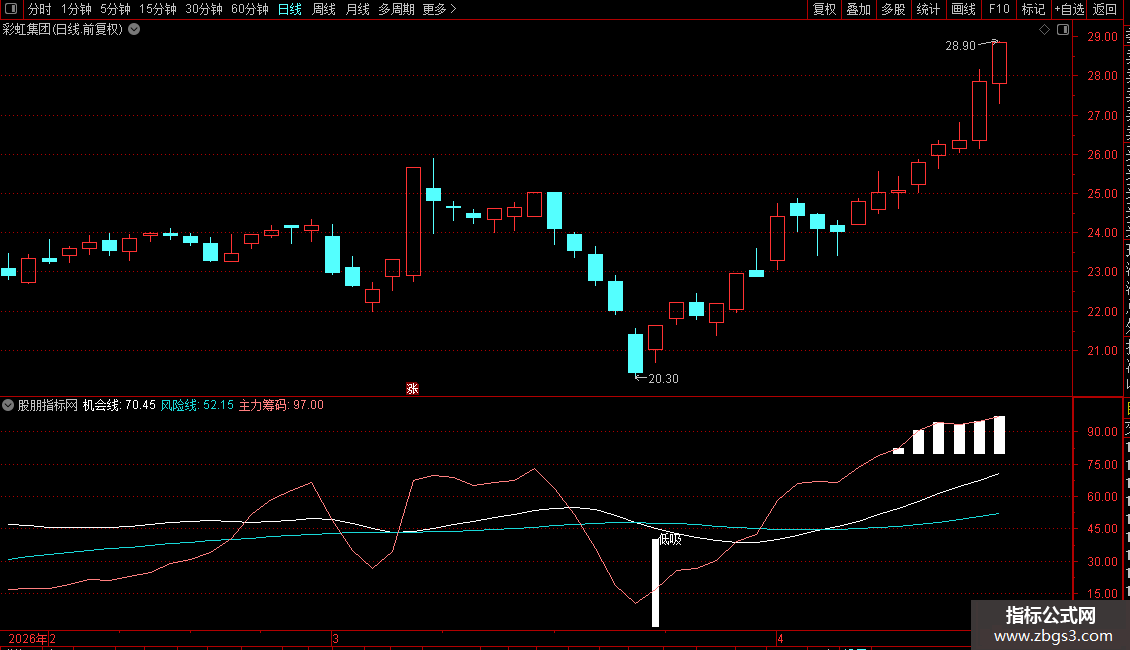Click month 3 marker on time axis

pyautogui.click(x=336, y=638)
